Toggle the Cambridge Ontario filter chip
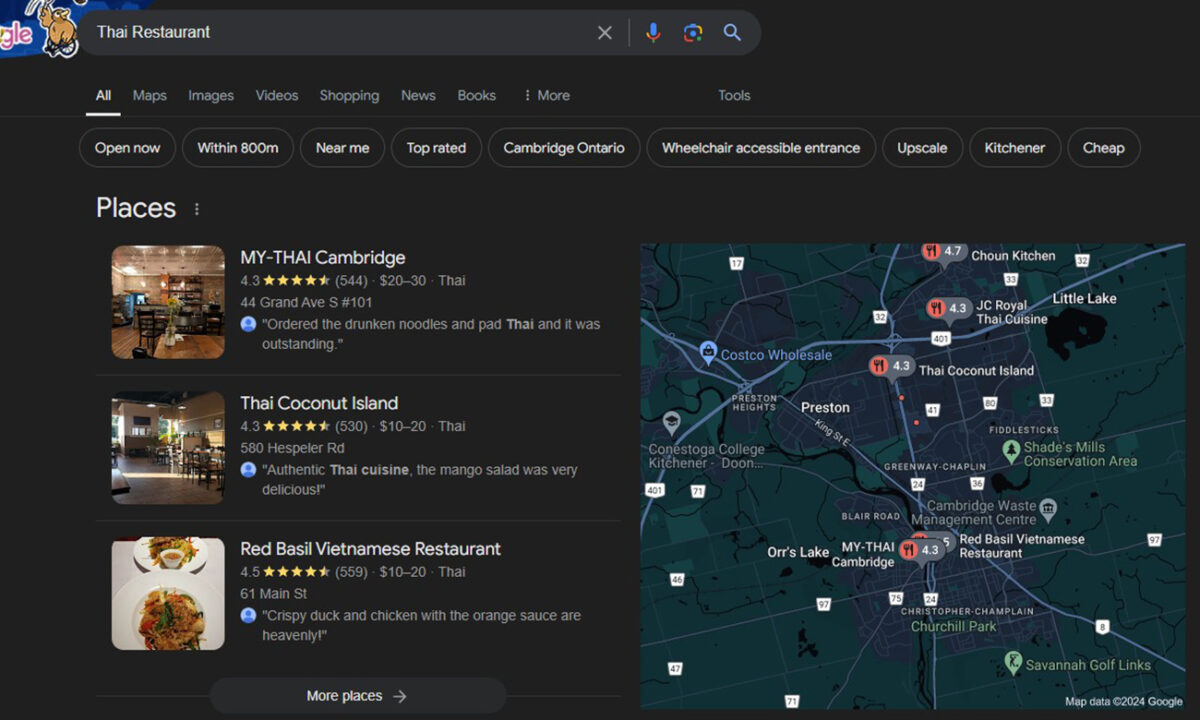The height and width of the screenshot is (720, 1200). coord(564,148)
